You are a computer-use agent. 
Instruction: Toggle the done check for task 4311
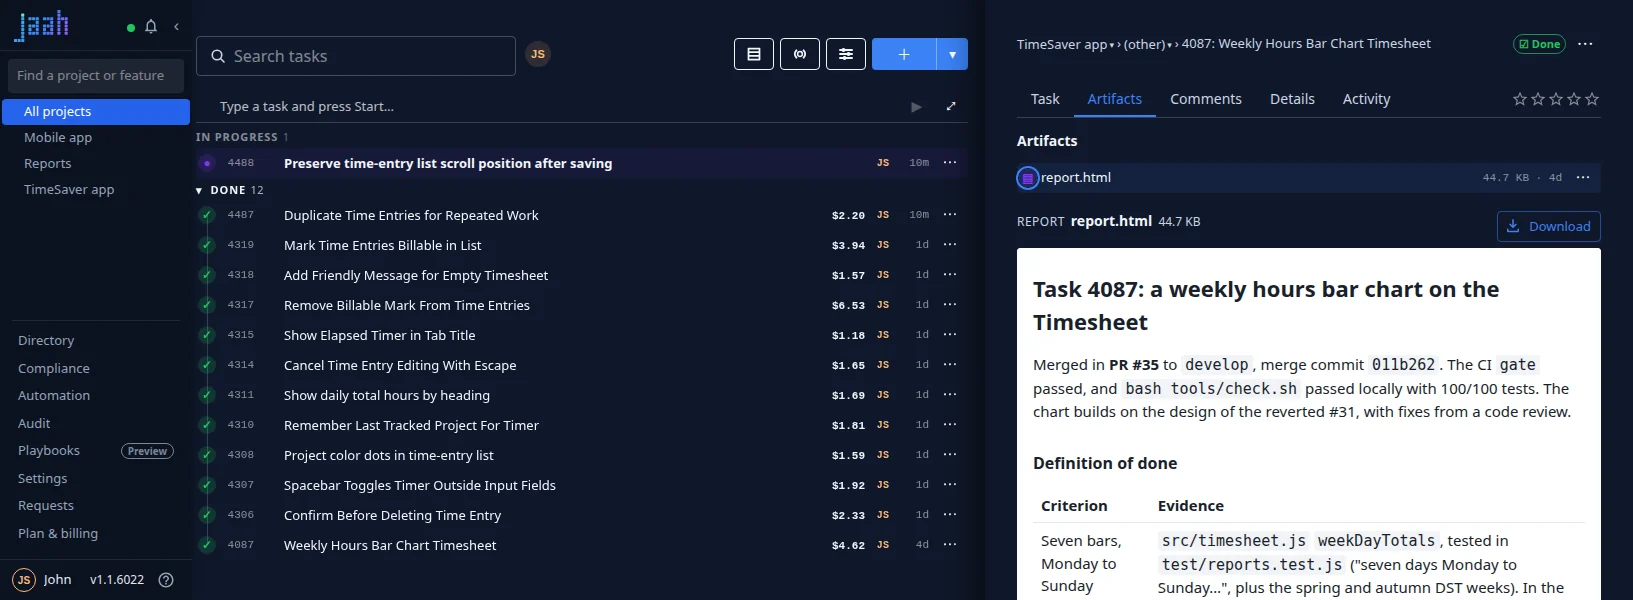(x=207, y=395)
